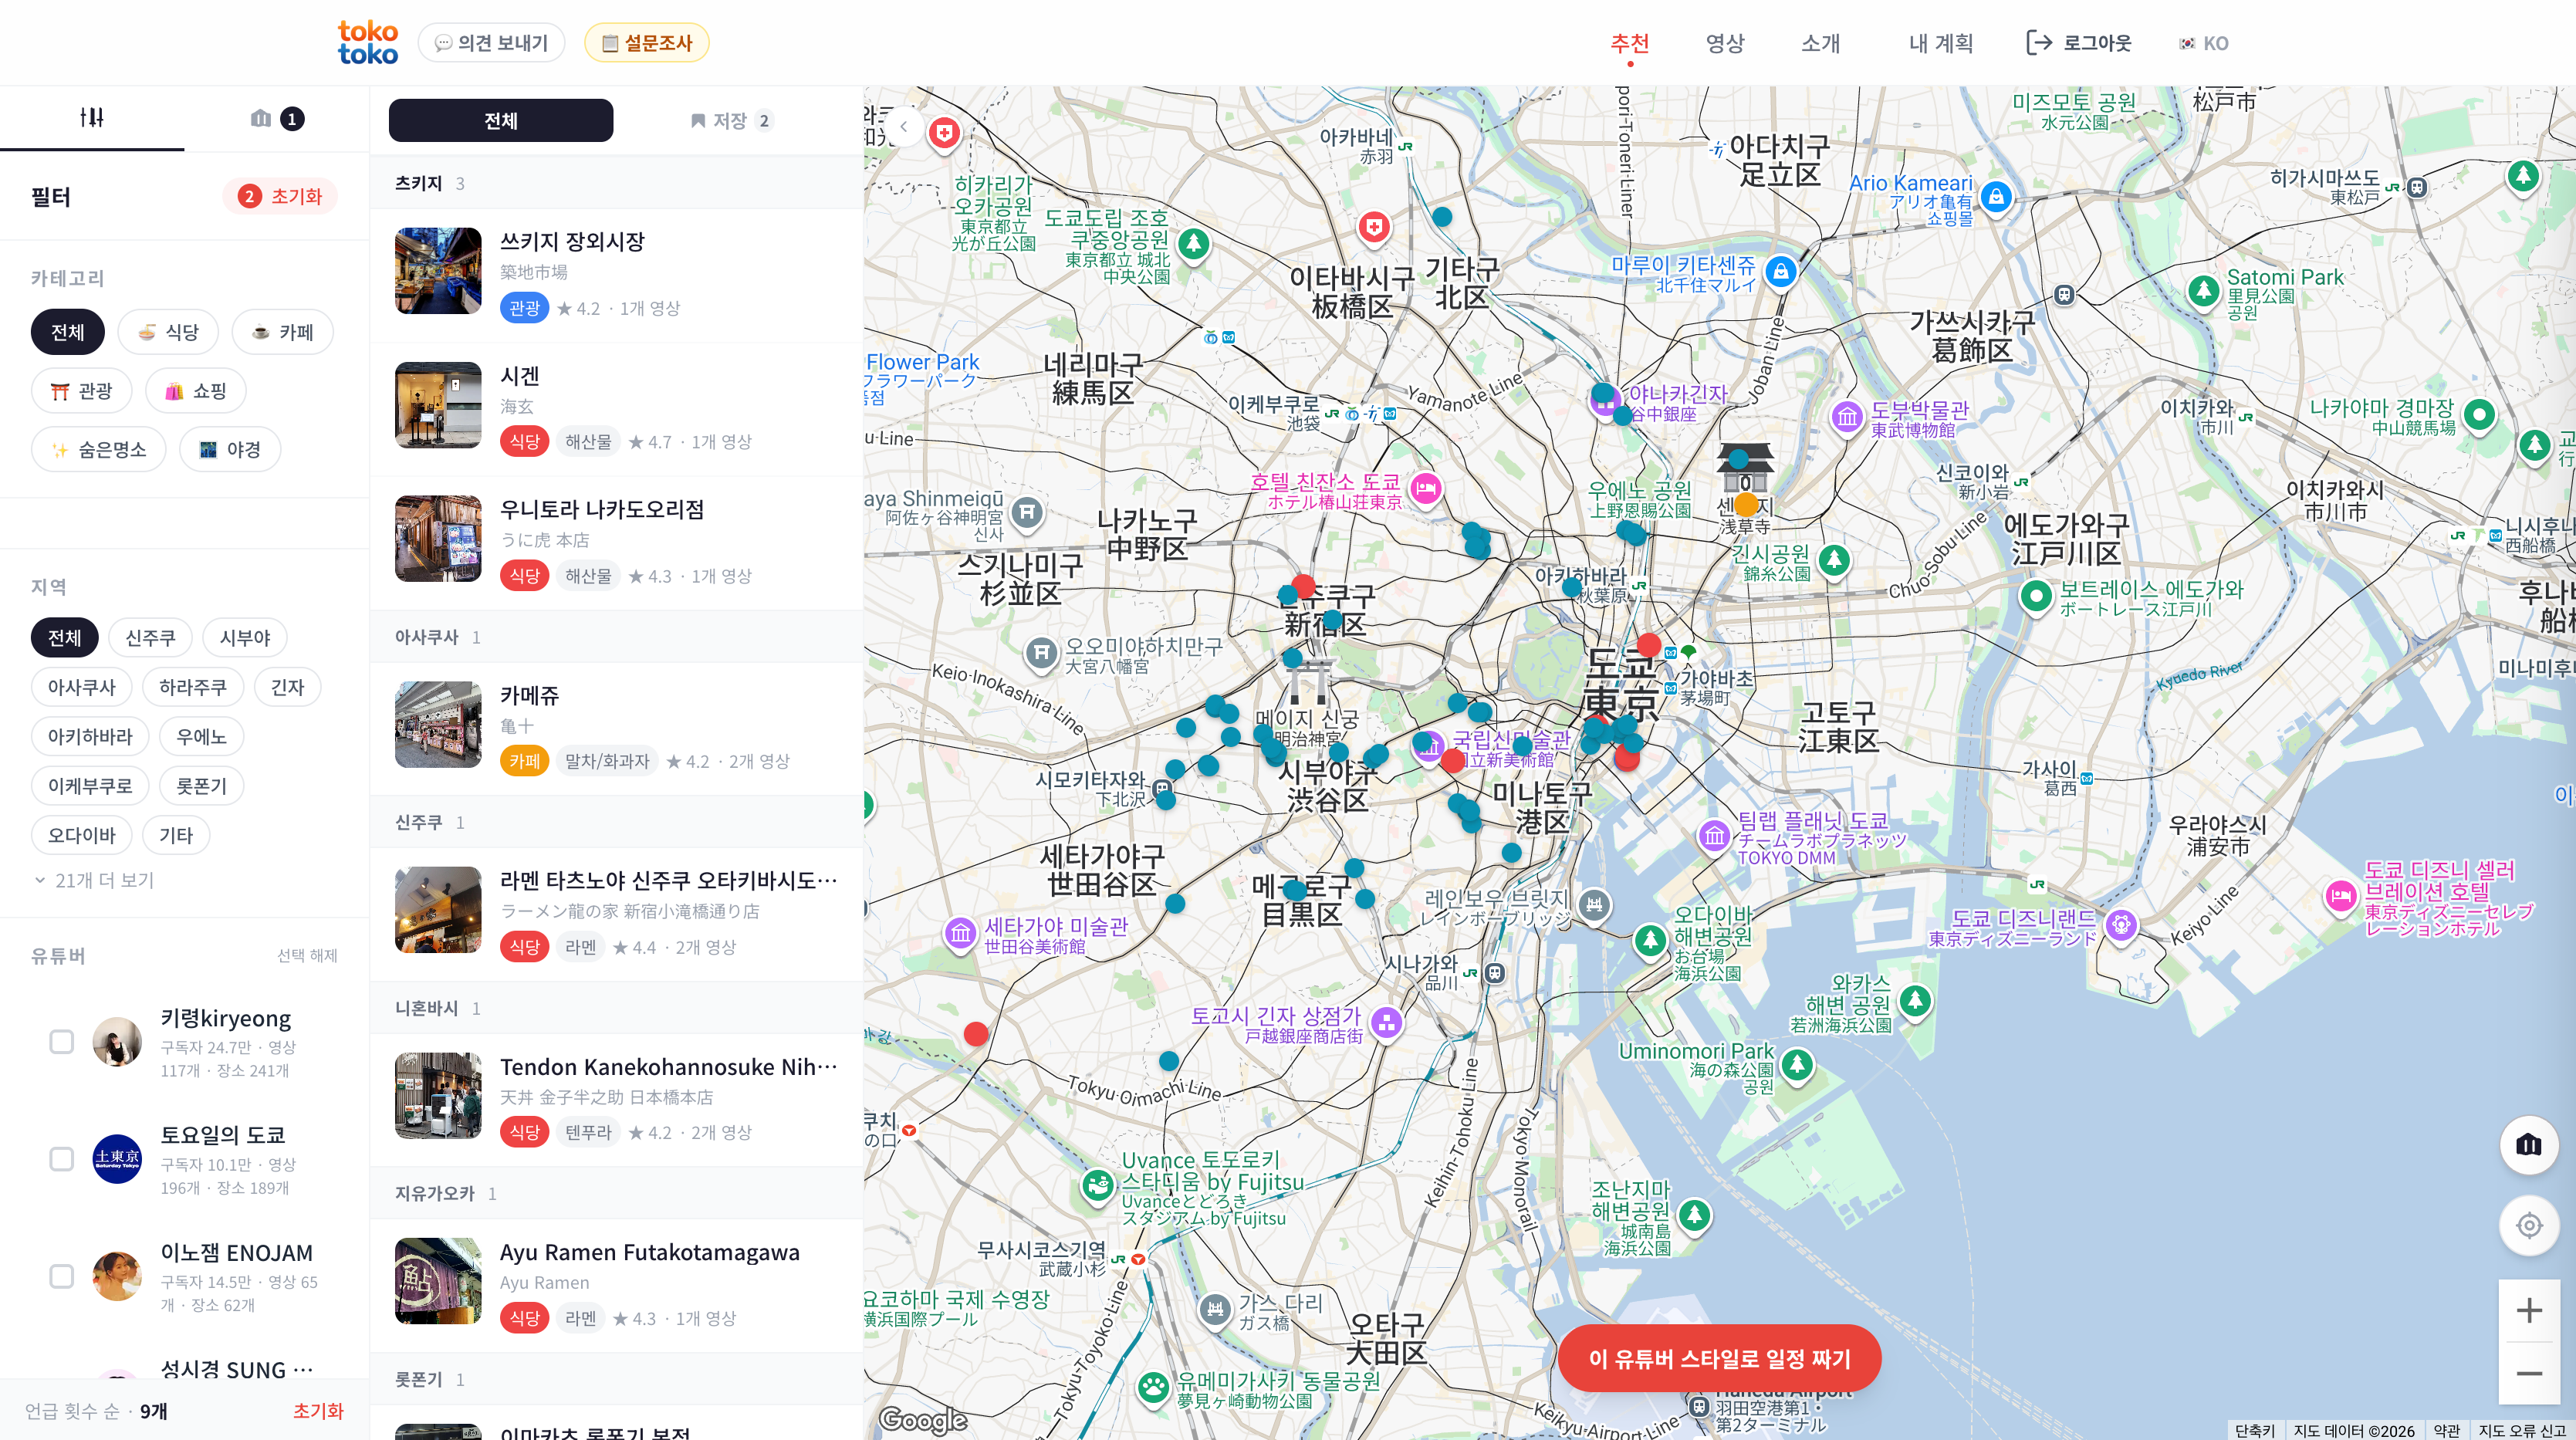Open the KO language selector
The image size is (2576, 1440).
pyautogui.click(x=2204, y=43)
